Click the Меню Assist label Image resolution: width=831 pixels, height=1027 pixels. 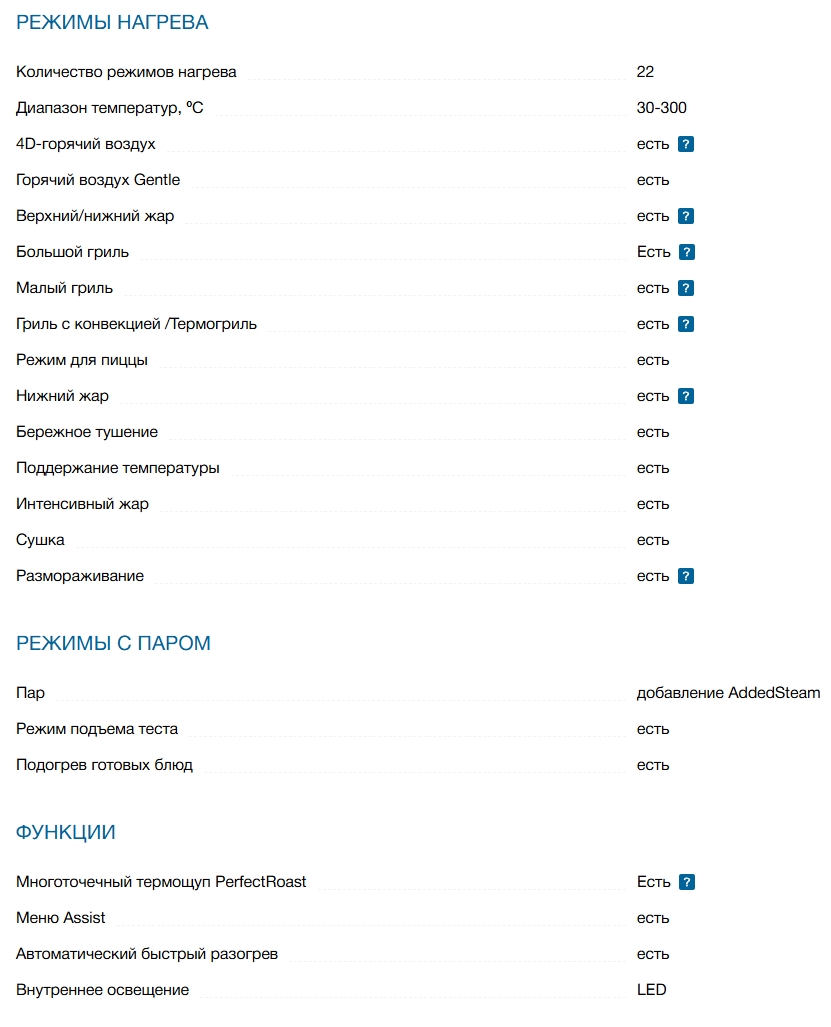point(61,918)
